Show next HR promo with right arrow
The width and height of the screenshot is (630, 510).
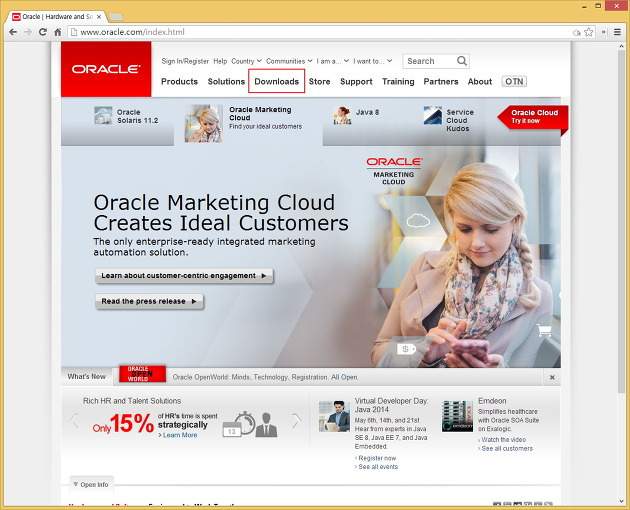[297, 421]
